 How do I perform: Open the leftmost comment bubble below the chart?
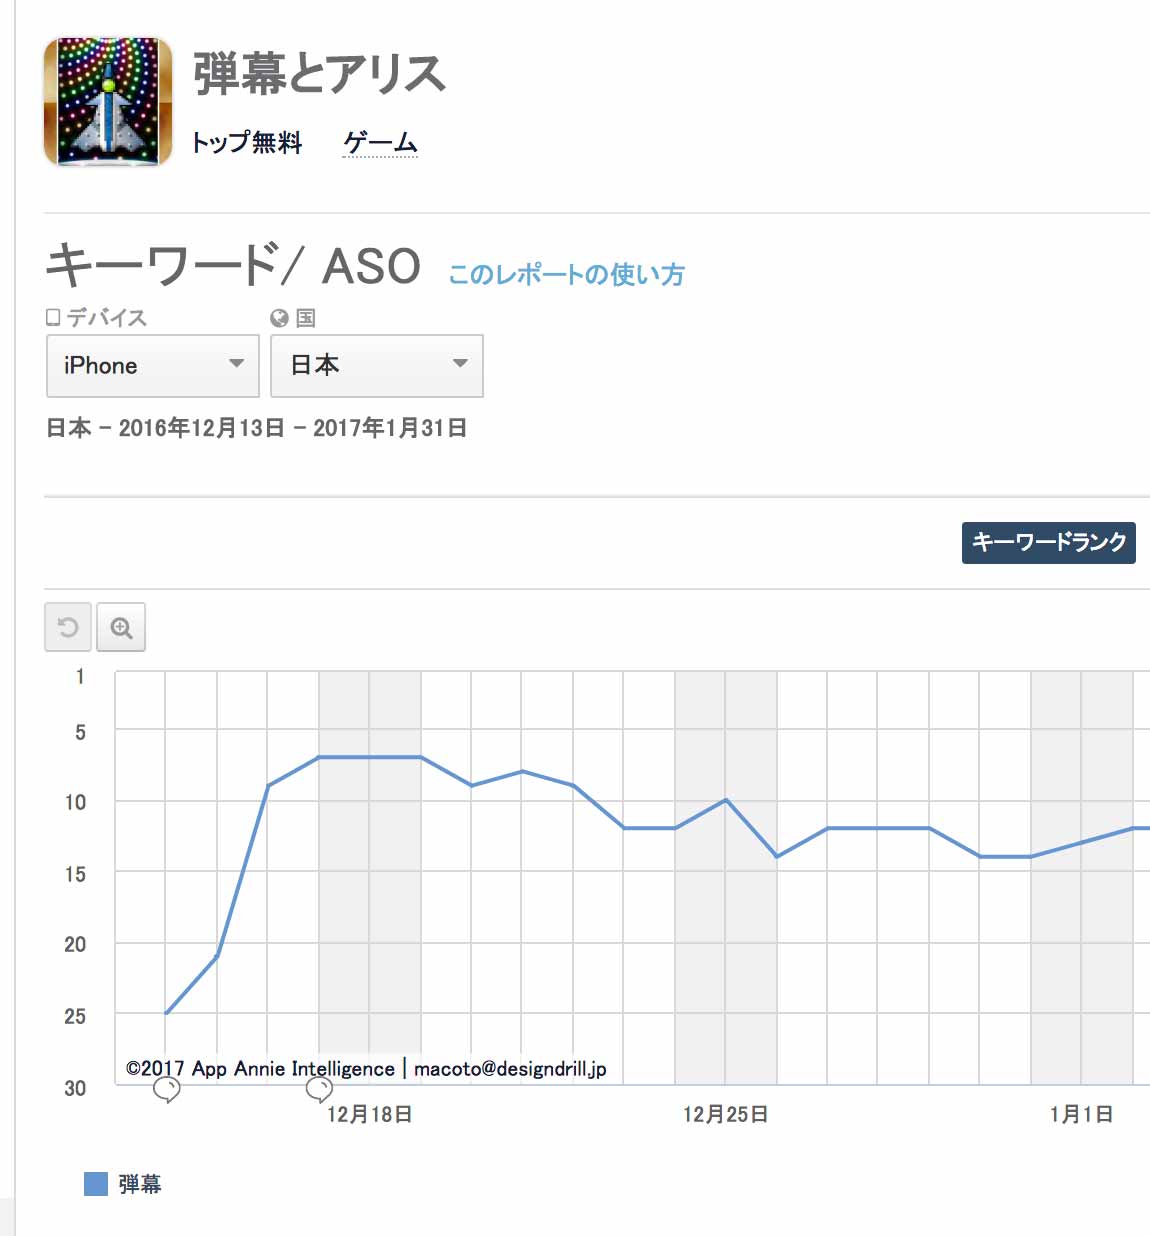point(167,1089)
